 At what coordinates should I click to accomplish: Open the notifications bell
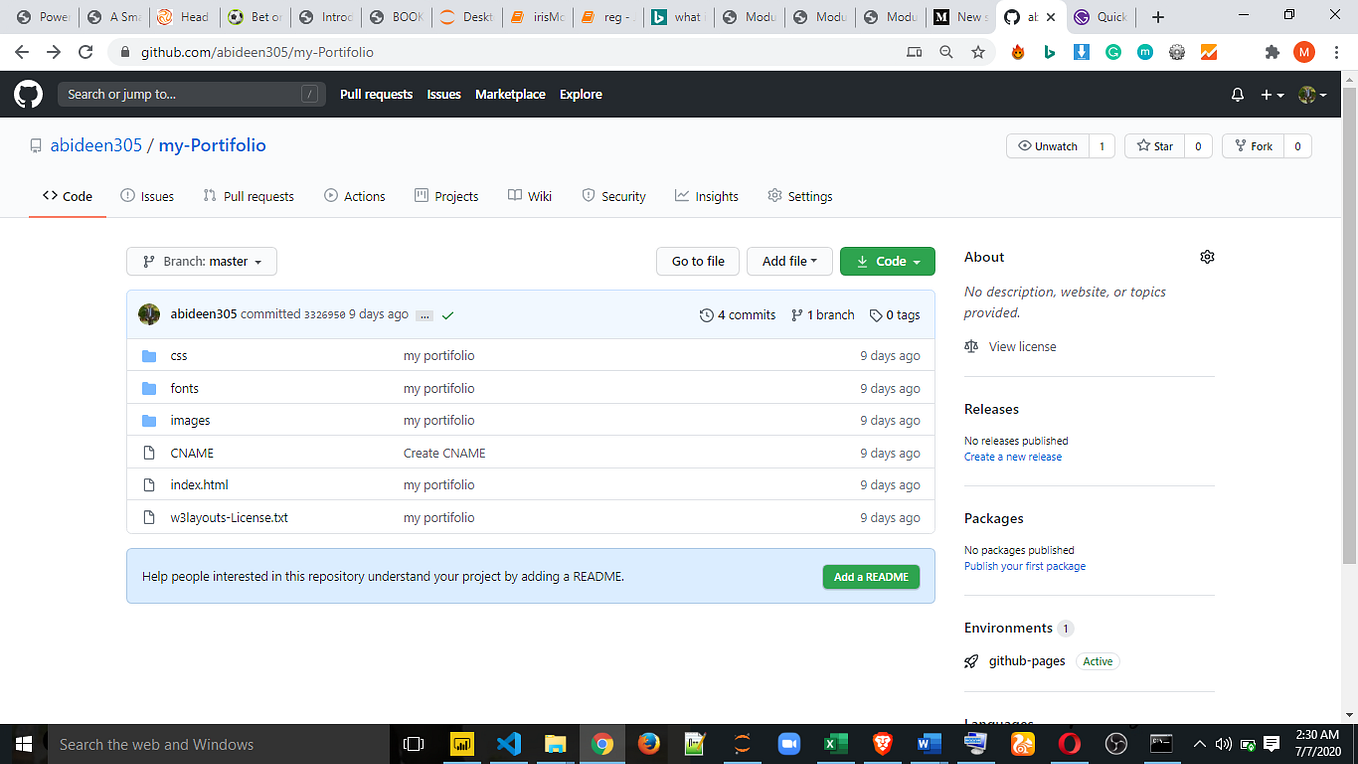1237,94
